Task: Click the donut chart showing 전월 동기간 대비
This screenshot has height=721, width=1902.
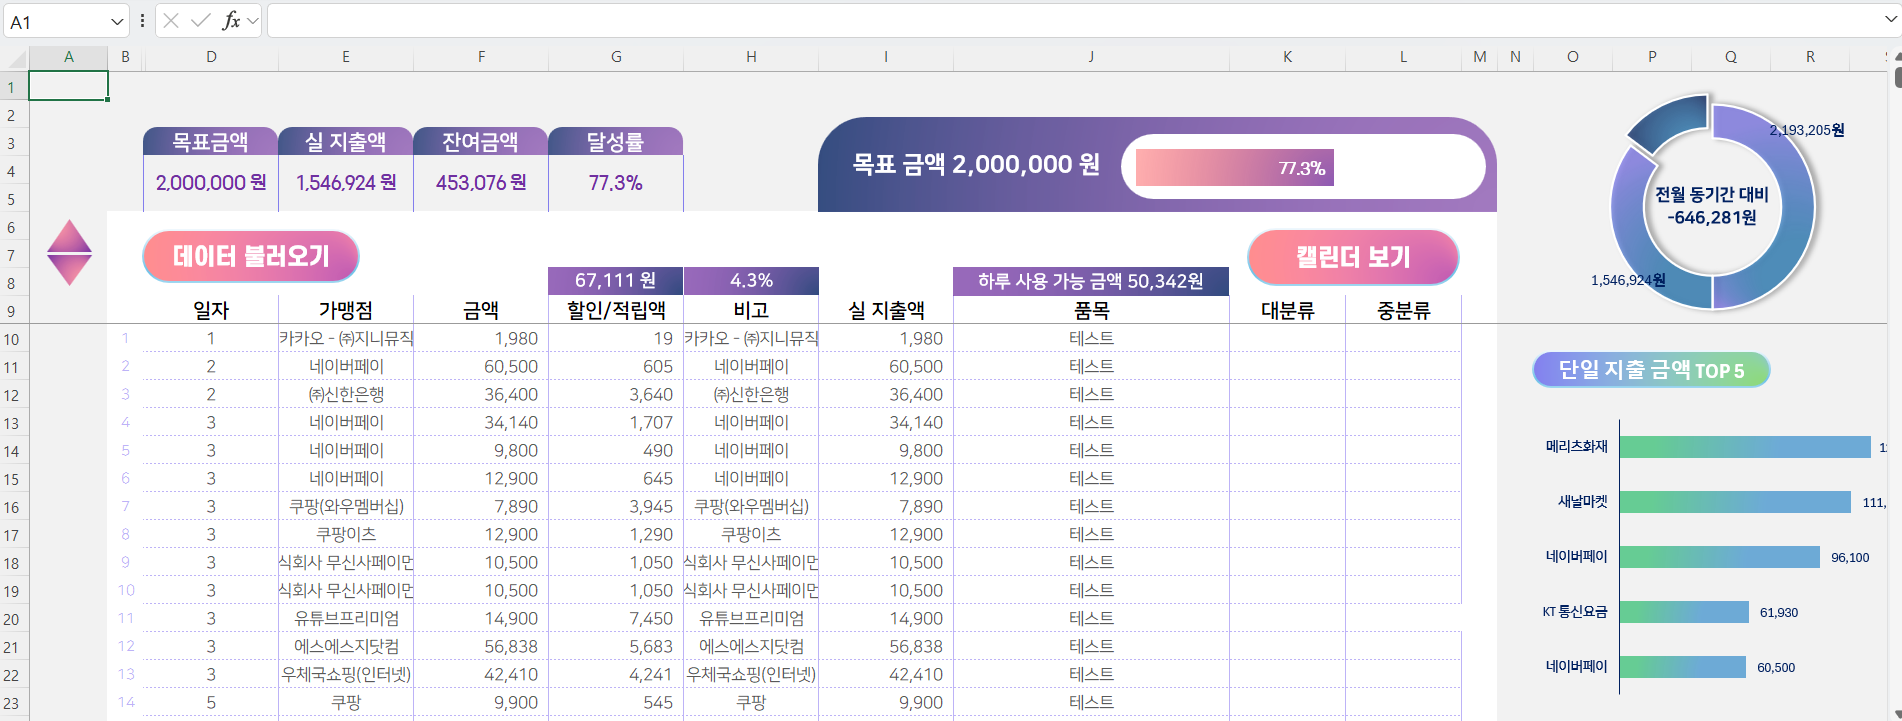Action: coord(1712,205)
